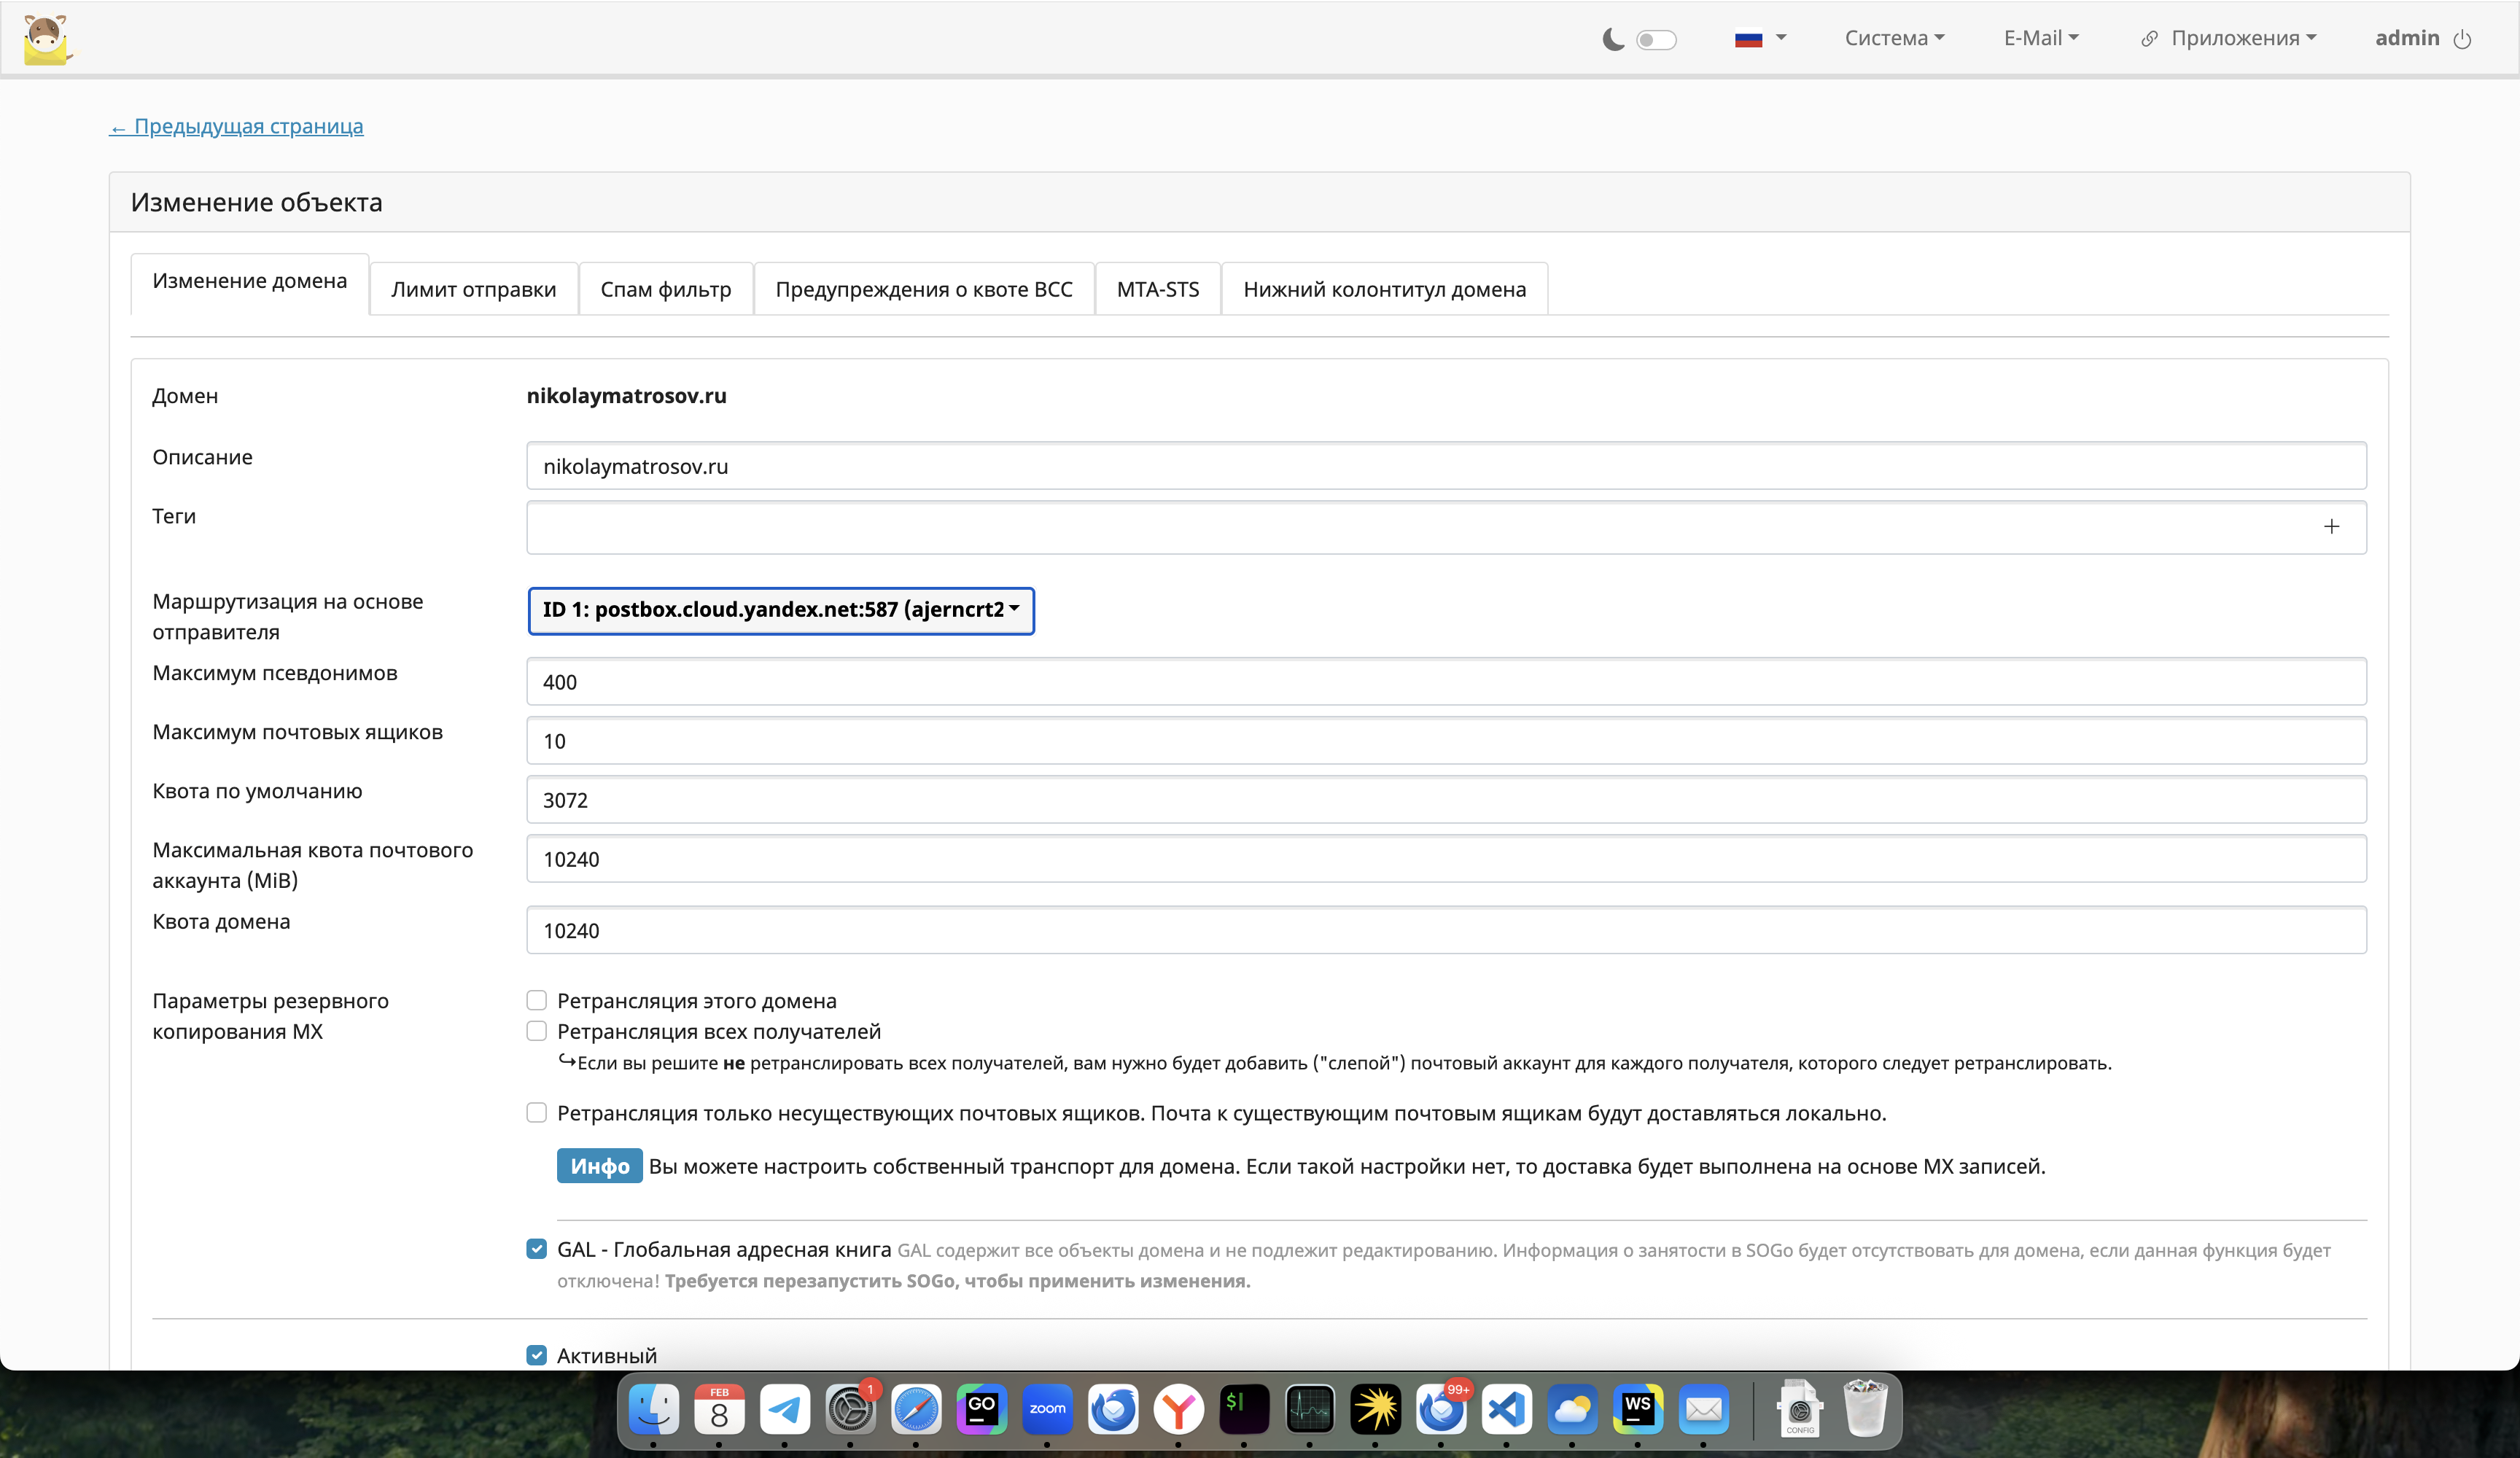Click the plus icon in Теги field
This screenshot has width=2520, height=1458.
tap(2331, 527)
